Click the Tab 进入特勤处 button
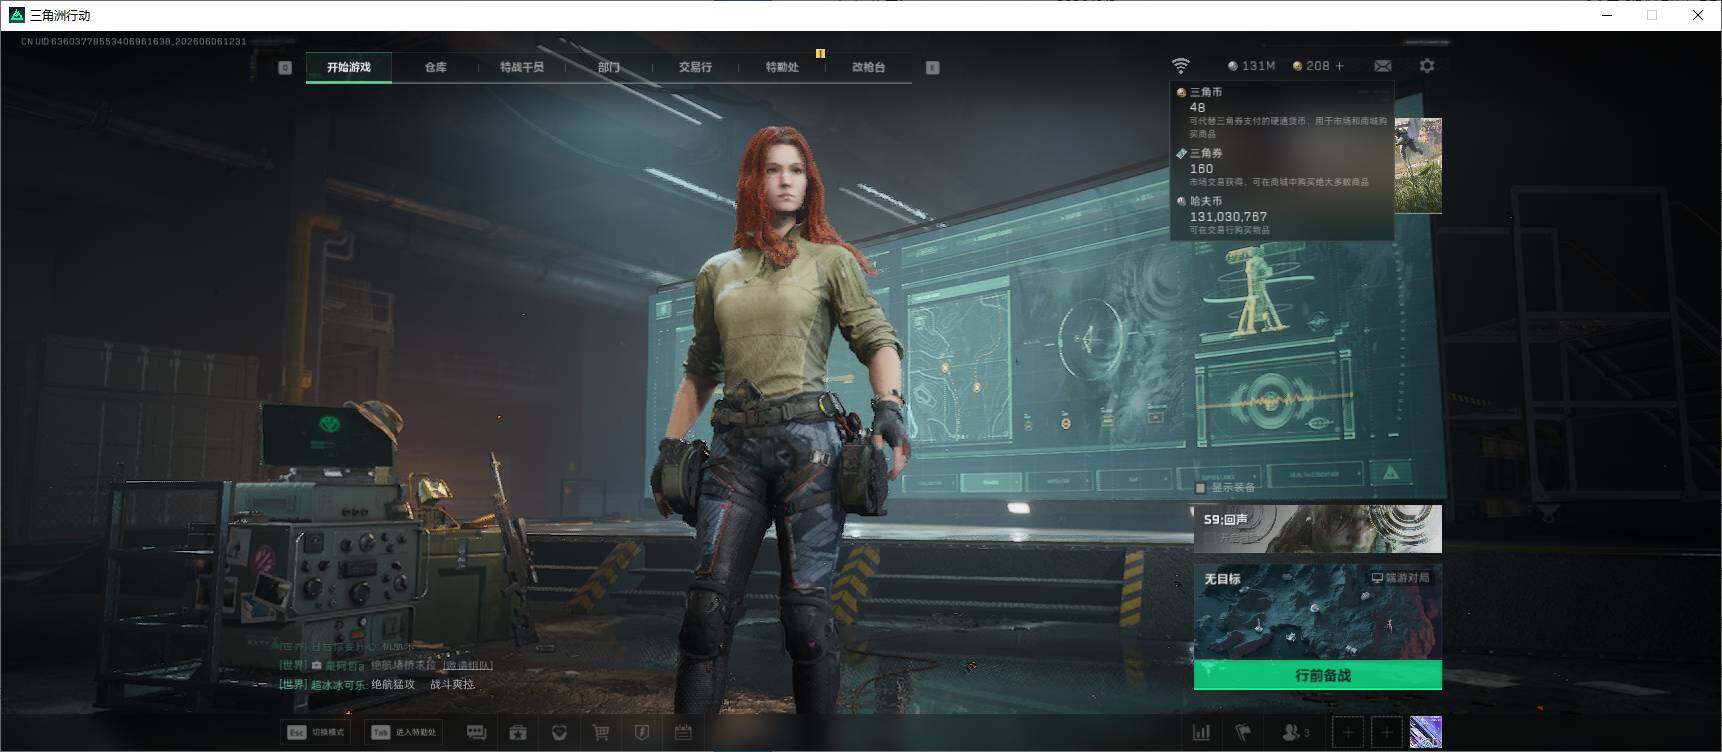 (404, 732)
